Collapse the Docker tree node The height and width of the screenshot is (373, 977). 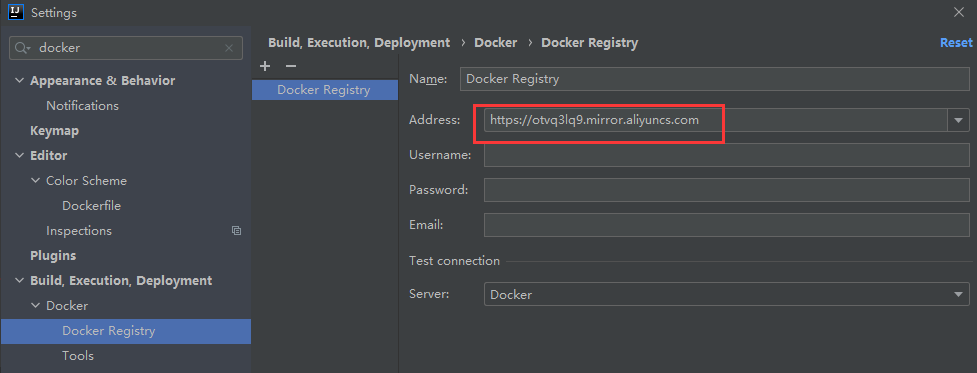click(35, 306)
